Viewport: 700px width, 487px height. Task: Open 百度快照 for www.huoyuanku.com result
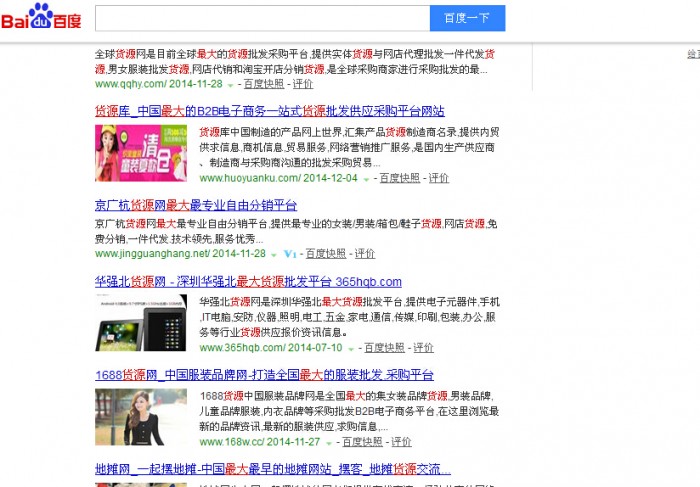(x=400, y=178)
